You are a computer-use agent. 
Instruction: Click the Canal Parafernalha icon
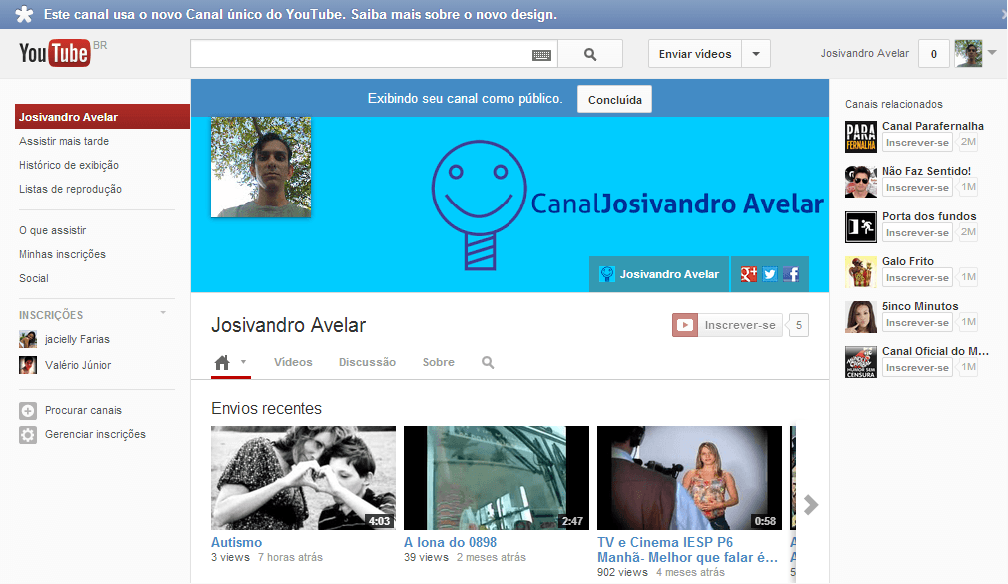tap(861, 137)
